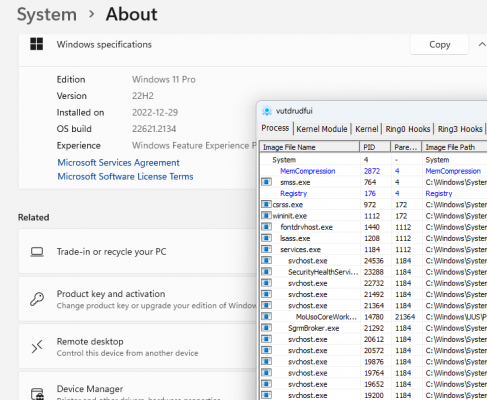Select csrss.exe process name
Viewport: 487px width, 400px height.
[x=288, y=205]
